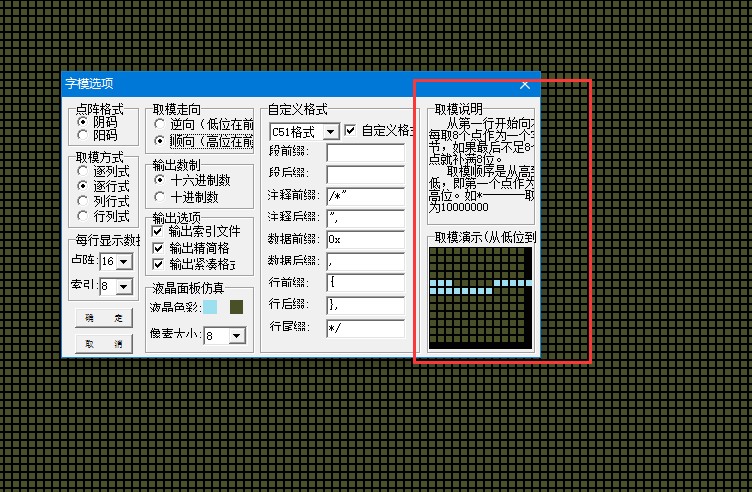The width and height of the screenshot is (752, 492).
Task: Set the output base to 十进制数
Action: coord(187,197)
